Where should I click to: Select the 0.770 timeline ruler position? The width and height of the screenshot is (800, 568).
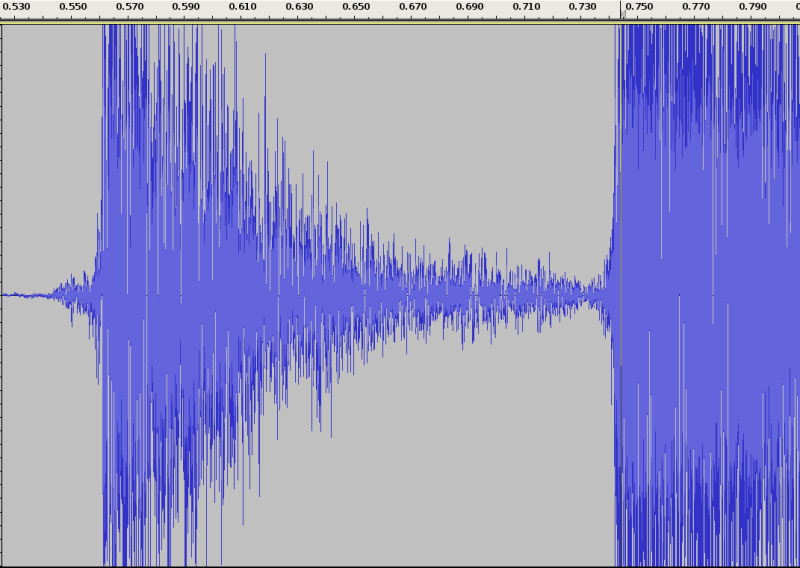[697, 8]
